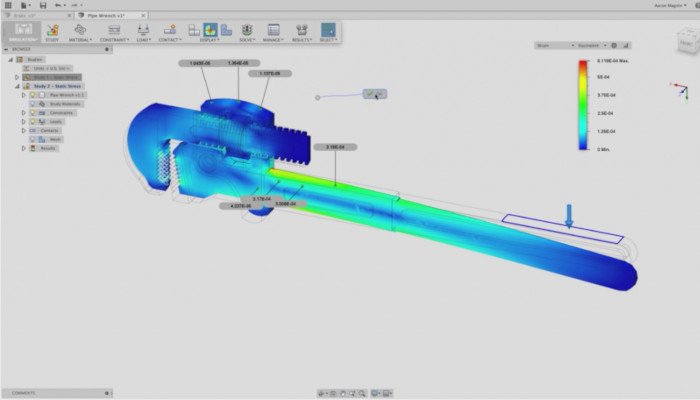Screen dimensions: 700x400
Task: Expand the Constraints tree node
Action: [x=24, y=113]
